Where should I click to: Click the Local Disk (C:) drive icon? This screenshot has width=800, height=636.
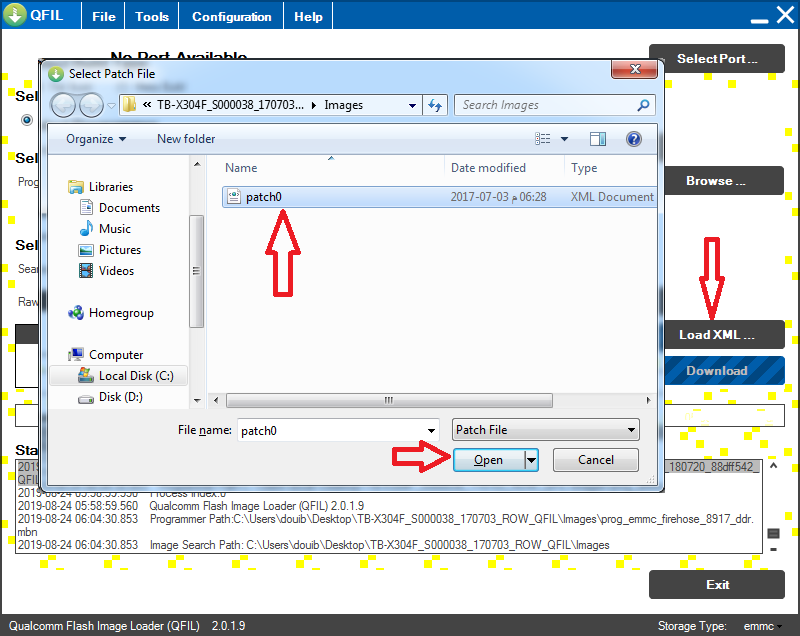pos(88,375)
